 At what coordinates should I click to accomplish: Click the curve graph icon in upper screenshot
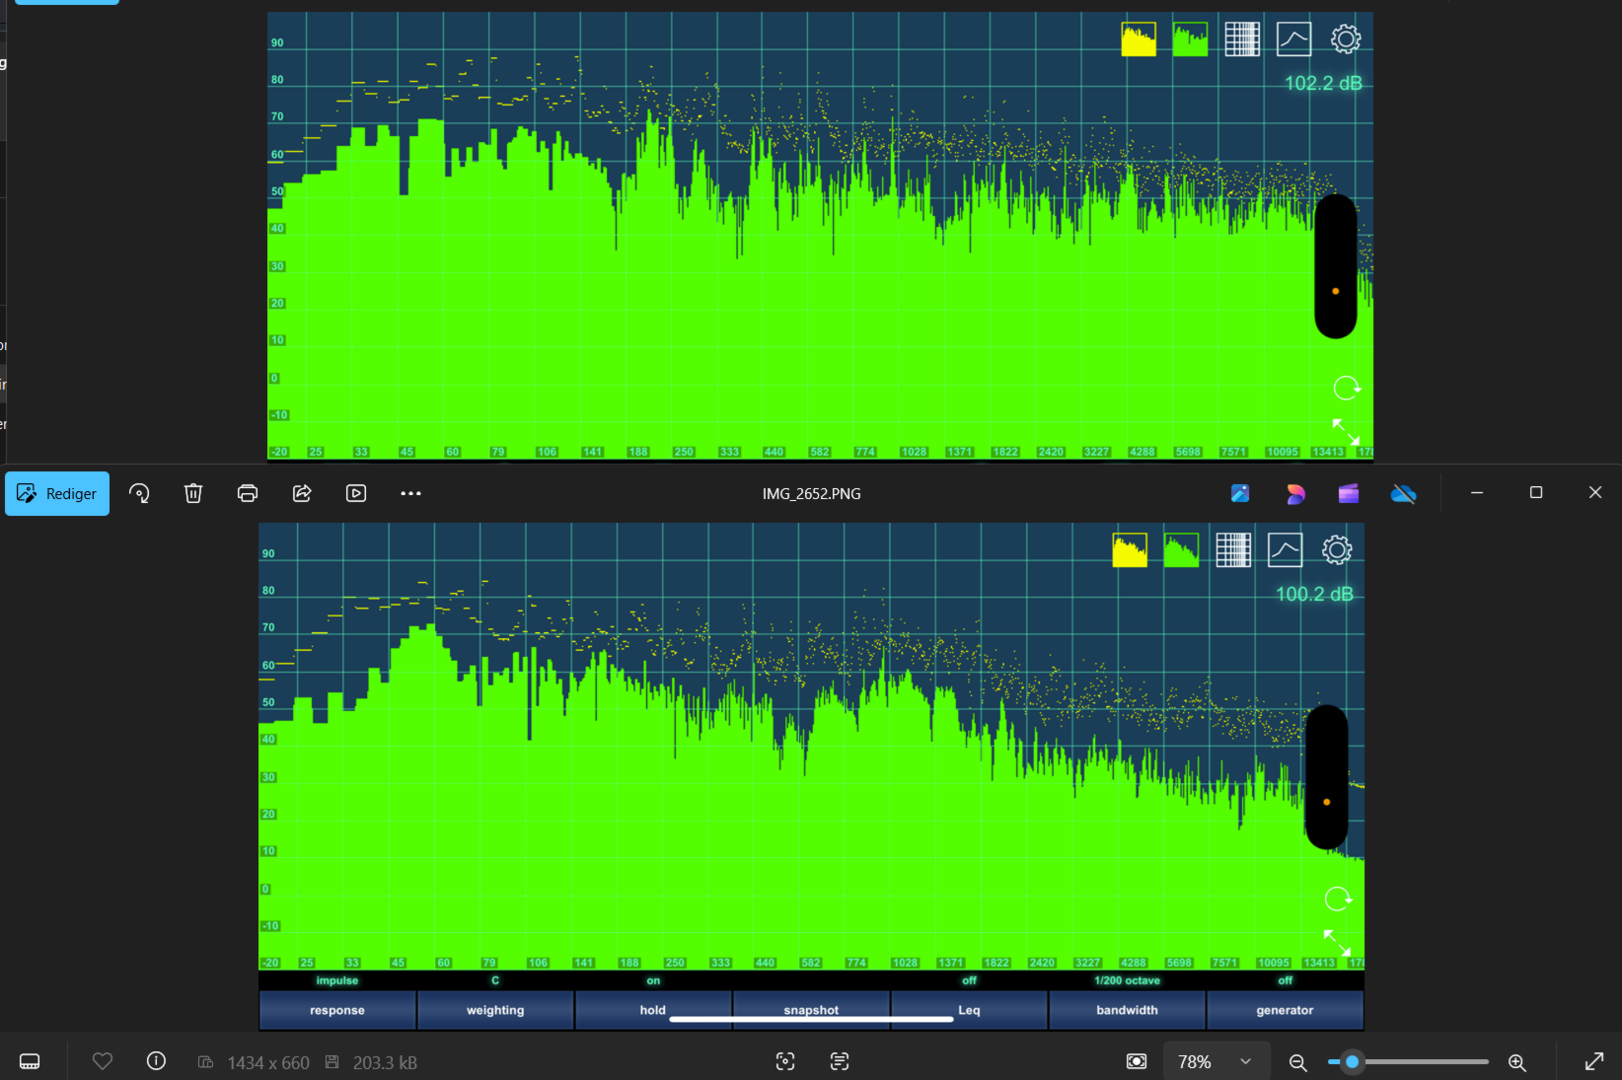point(1294,40)
